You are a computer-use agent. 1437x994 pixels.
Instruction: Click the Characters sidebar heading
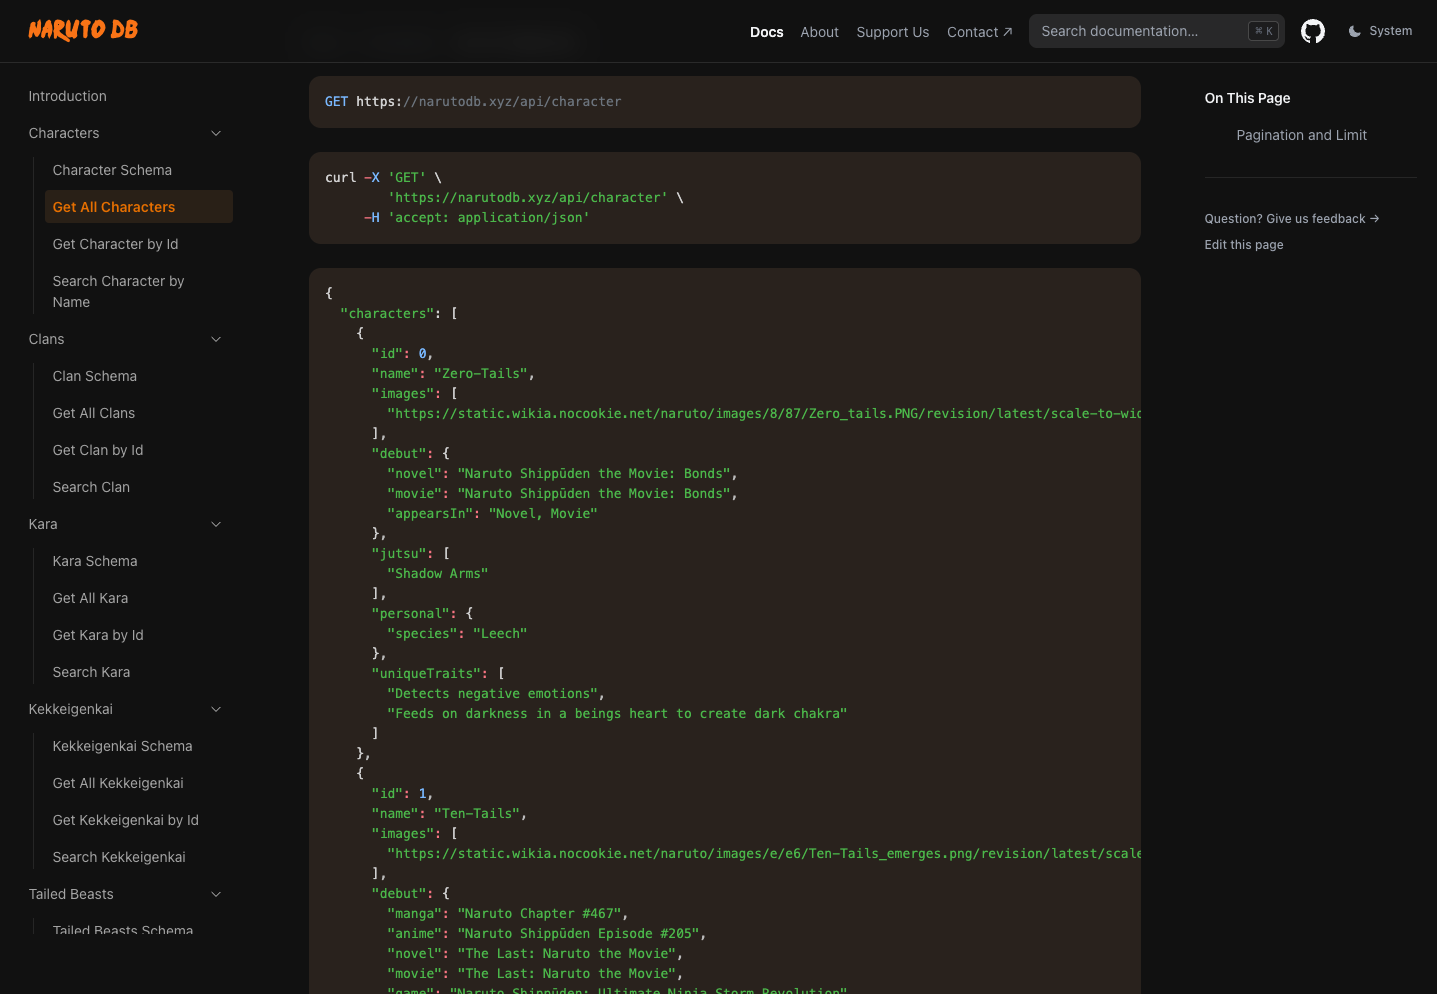63,133
